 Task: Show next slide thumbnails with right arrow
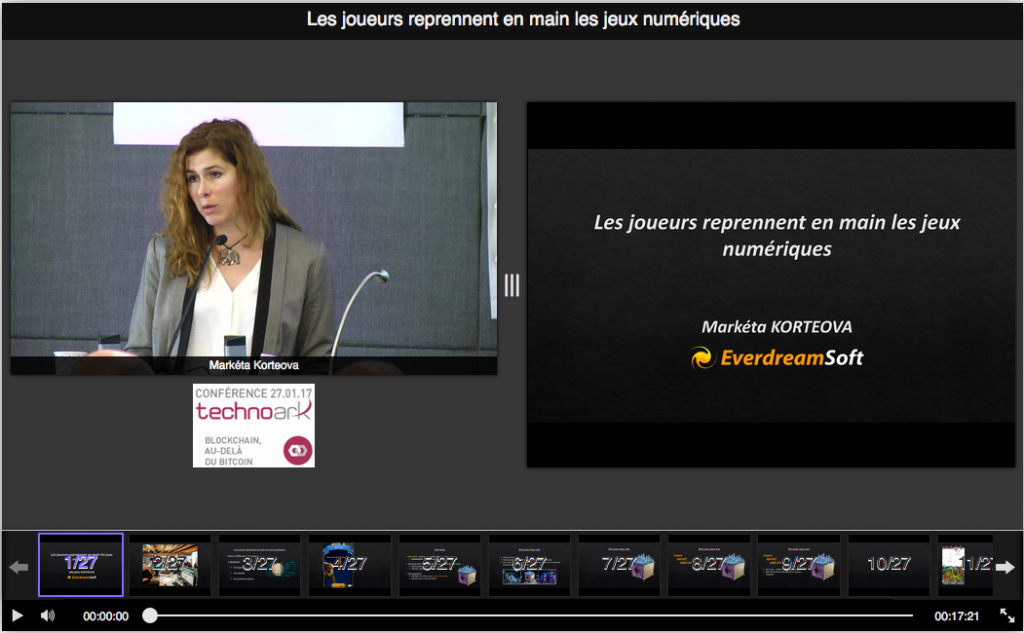[1004, 567]
